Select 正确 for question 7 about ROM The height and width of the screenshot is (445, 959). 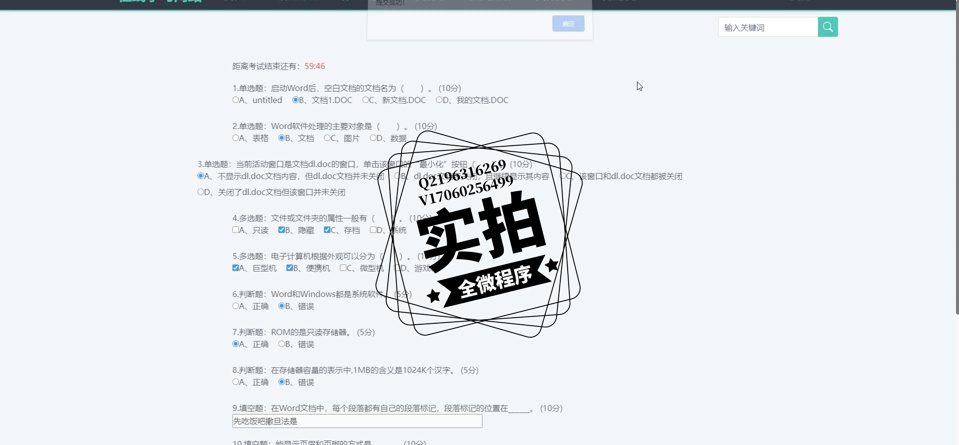(x=236, y=344)
